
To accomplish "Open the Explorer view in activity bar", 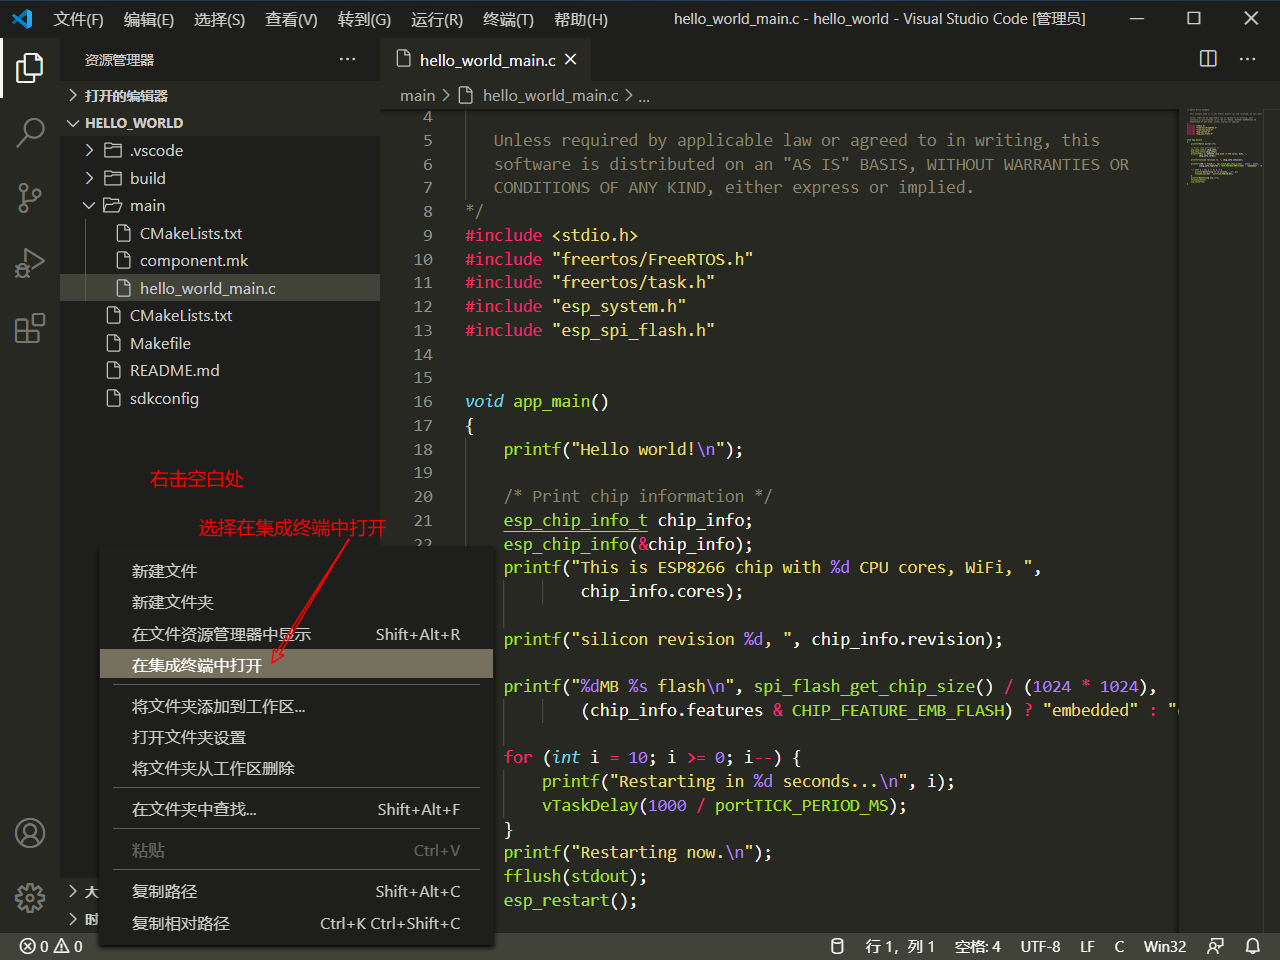I will (30, 68).
